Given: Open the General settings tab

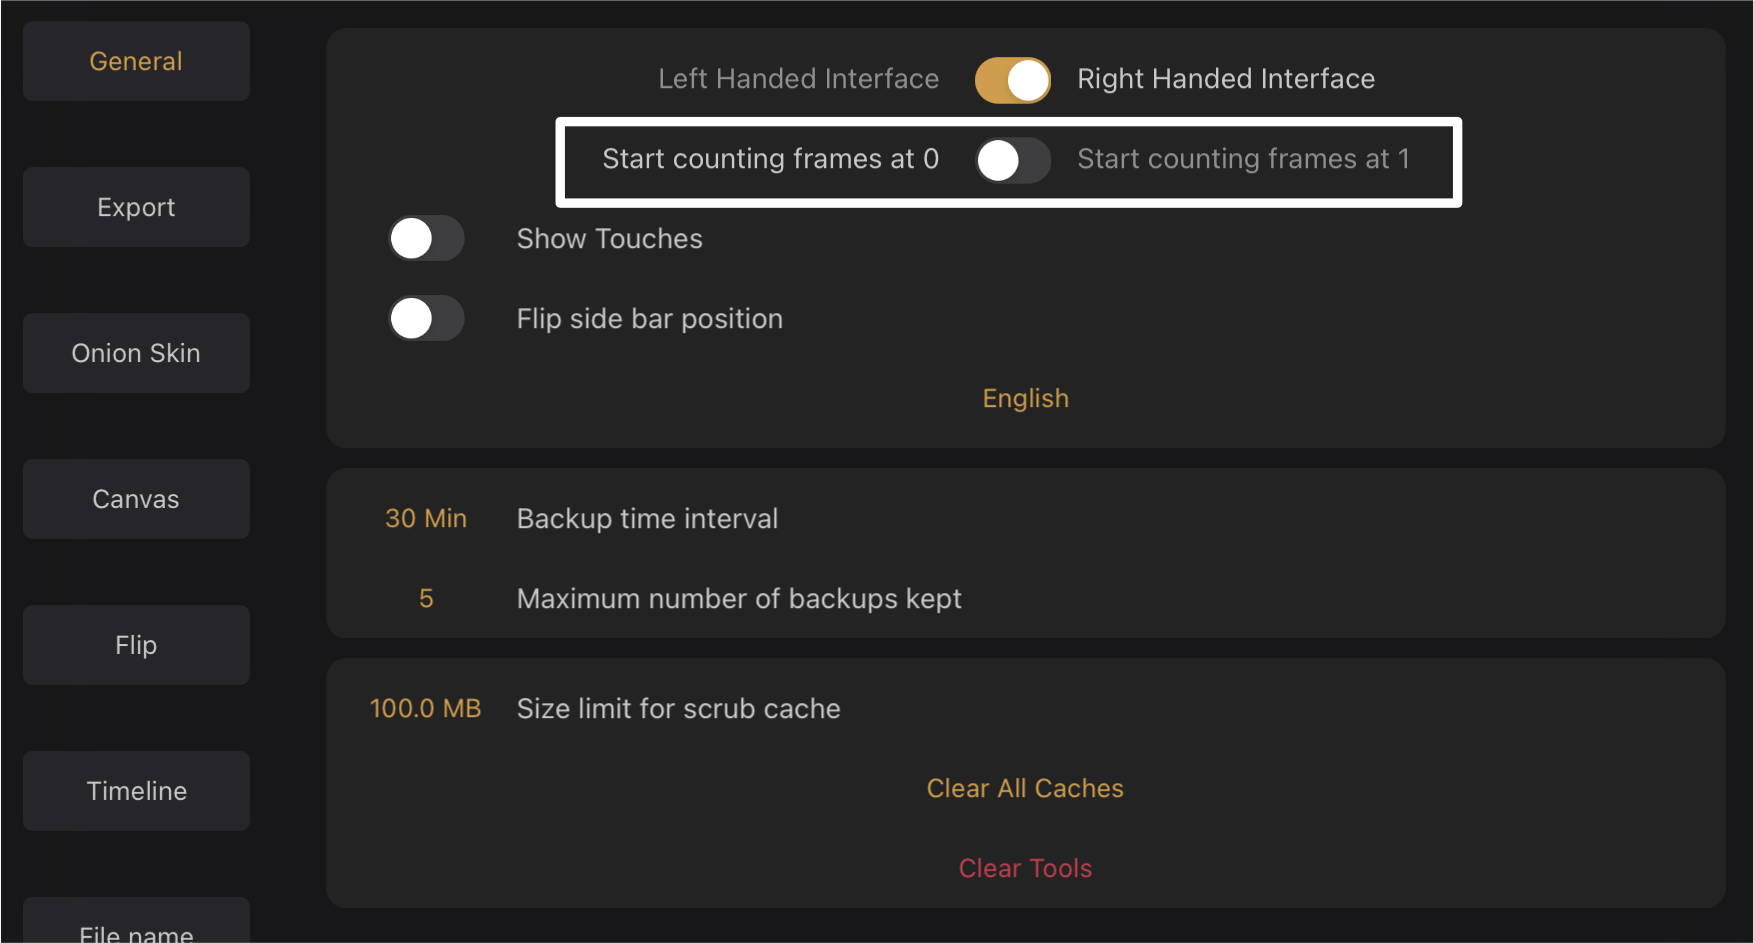Looking at the screenshot, I should 136,61.
